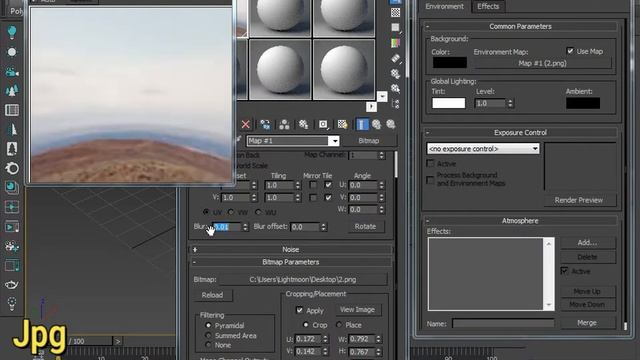The image size is (640, 360).
Task: Select Summed Area filtering
Action: pyautogui.click(x=209, y=336)
